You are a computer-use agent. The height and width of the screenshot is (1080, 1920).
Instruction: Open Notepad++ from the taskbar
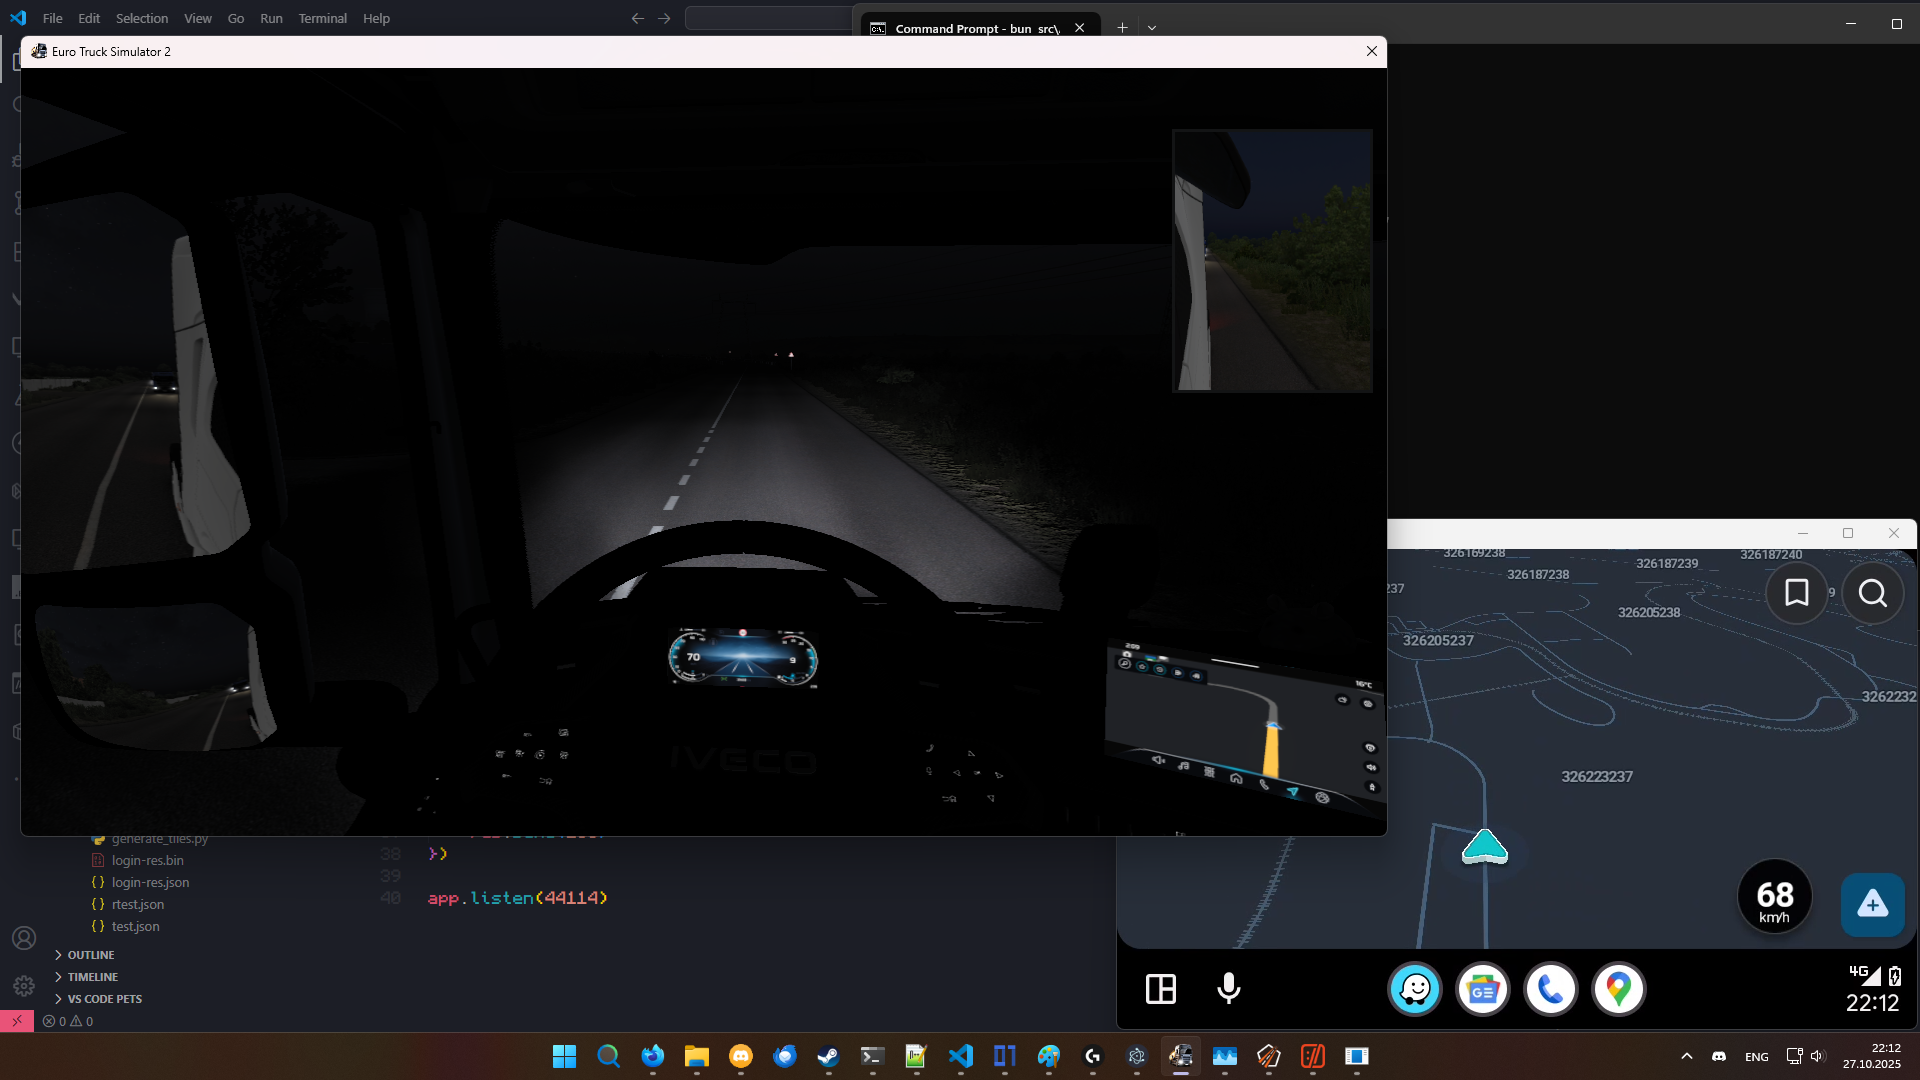point(916,1056)
